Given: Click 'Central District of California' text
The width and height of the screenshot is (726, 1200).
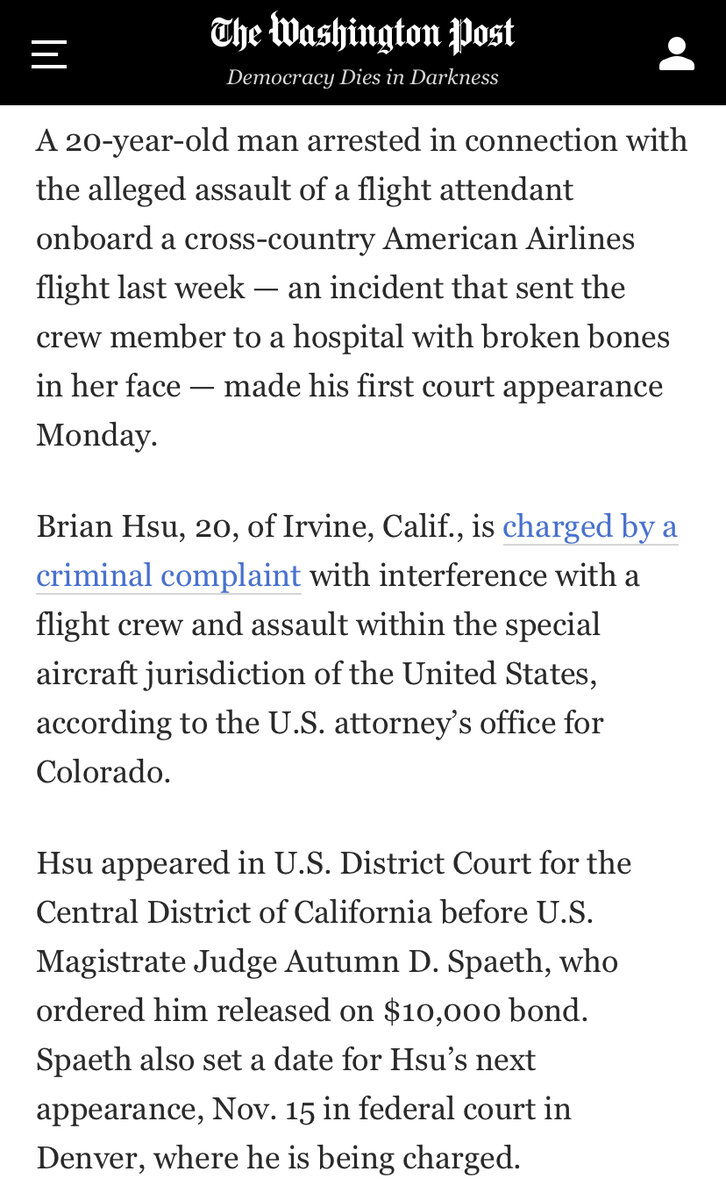Looking at the screenshot, I should [251, 910].
